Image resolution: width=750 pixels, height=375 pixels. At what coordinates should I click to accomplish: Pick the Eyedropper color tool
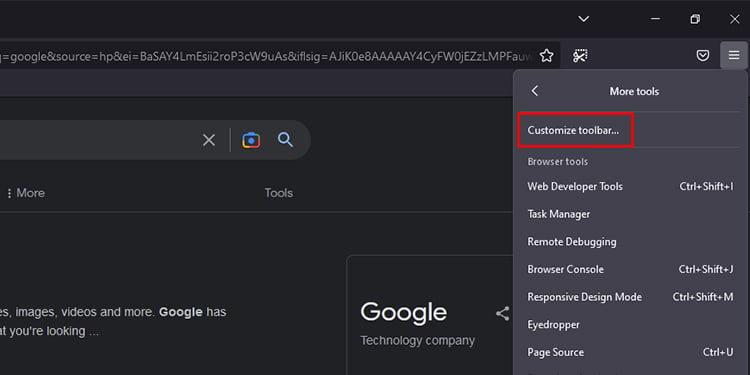point(630,325)
